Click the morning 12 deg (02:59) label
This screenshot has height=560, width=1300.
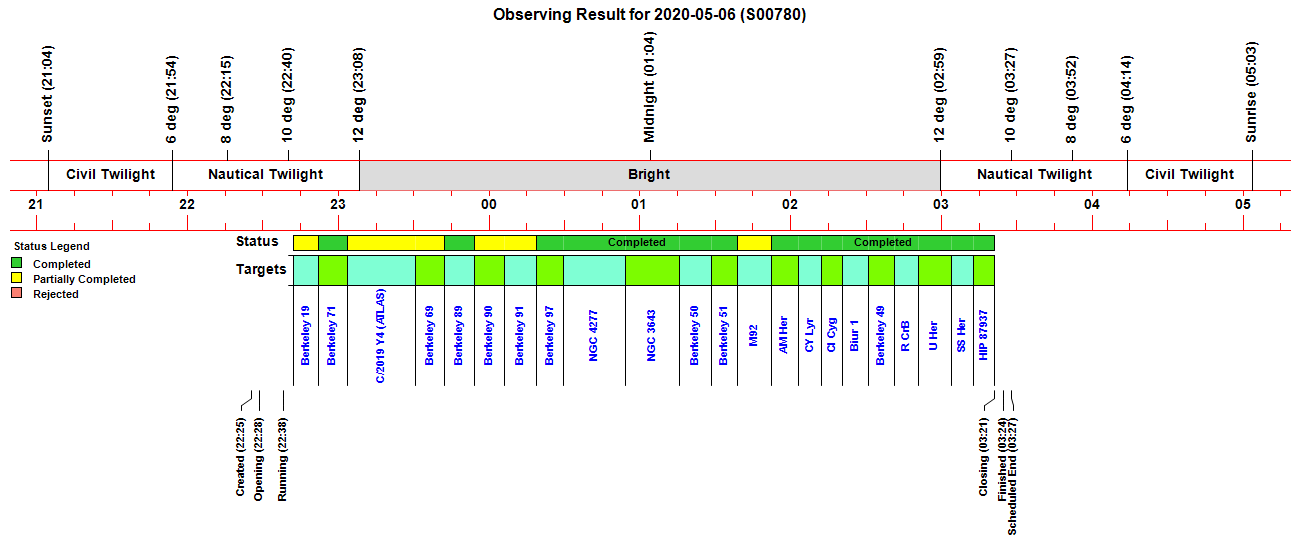point(940,96)
